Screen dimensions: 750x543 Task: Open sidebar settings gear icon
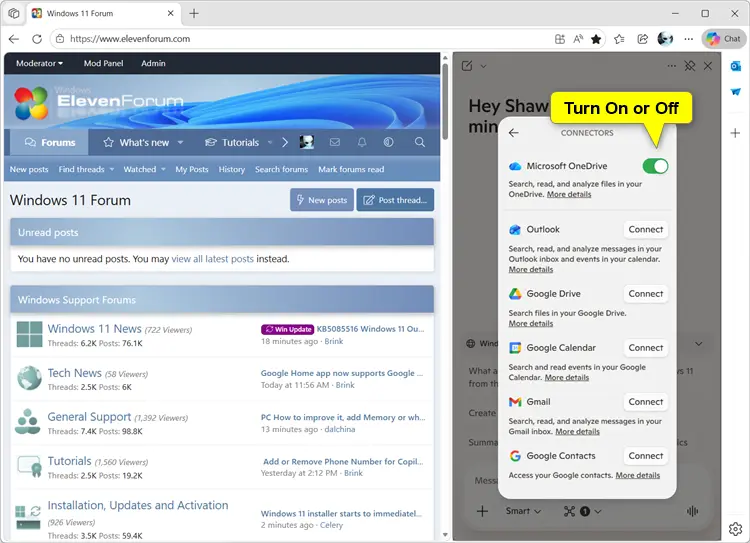click(x=736, y=529)
